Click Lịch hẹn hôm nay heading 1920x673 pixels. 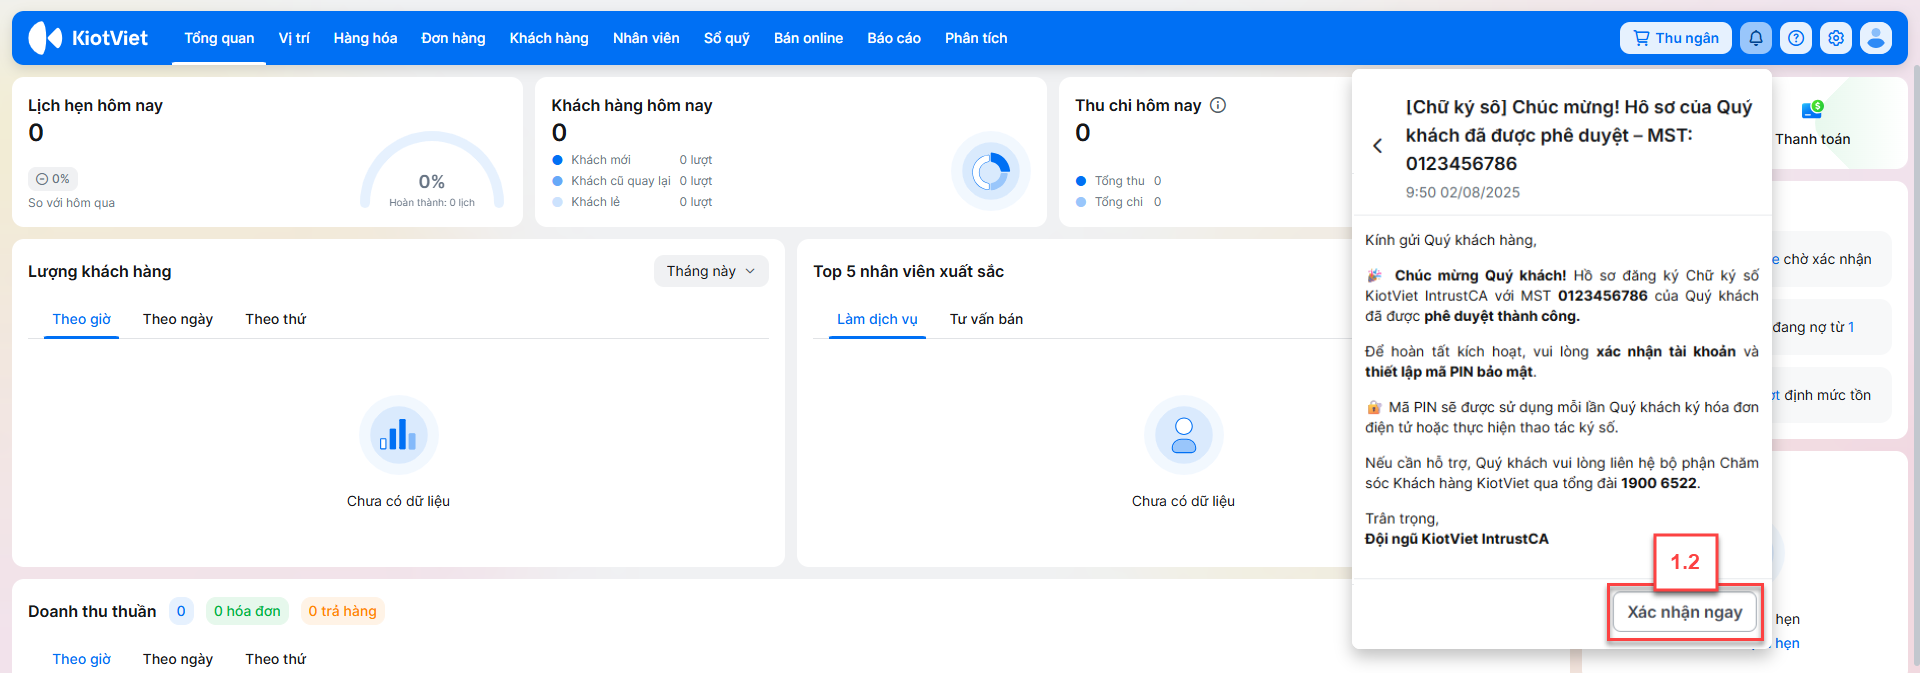[x=95, y=105]
